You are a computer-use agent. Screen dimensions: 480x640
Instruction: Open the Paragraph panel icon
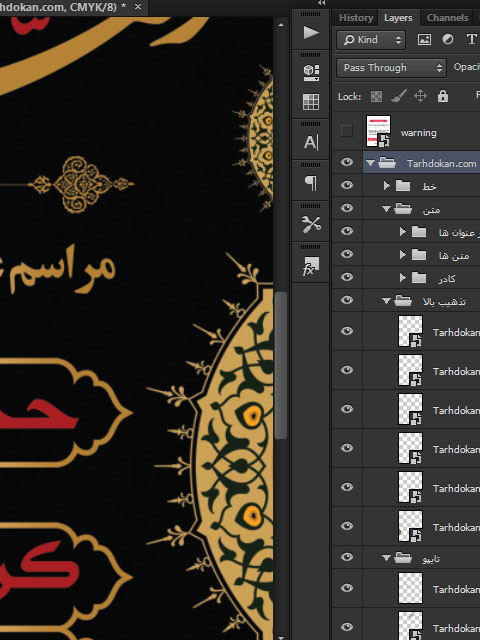311,183
